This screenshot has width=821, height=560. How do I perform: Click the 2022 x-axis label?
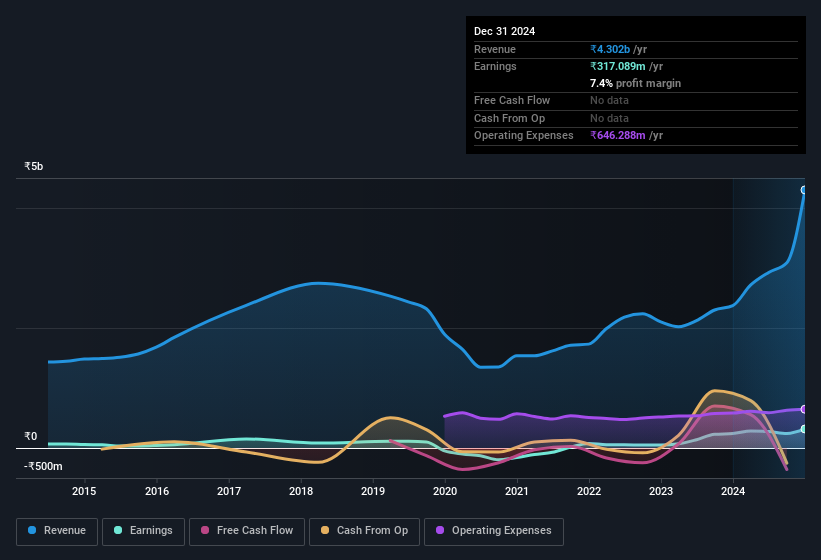(x=589, y=491)
